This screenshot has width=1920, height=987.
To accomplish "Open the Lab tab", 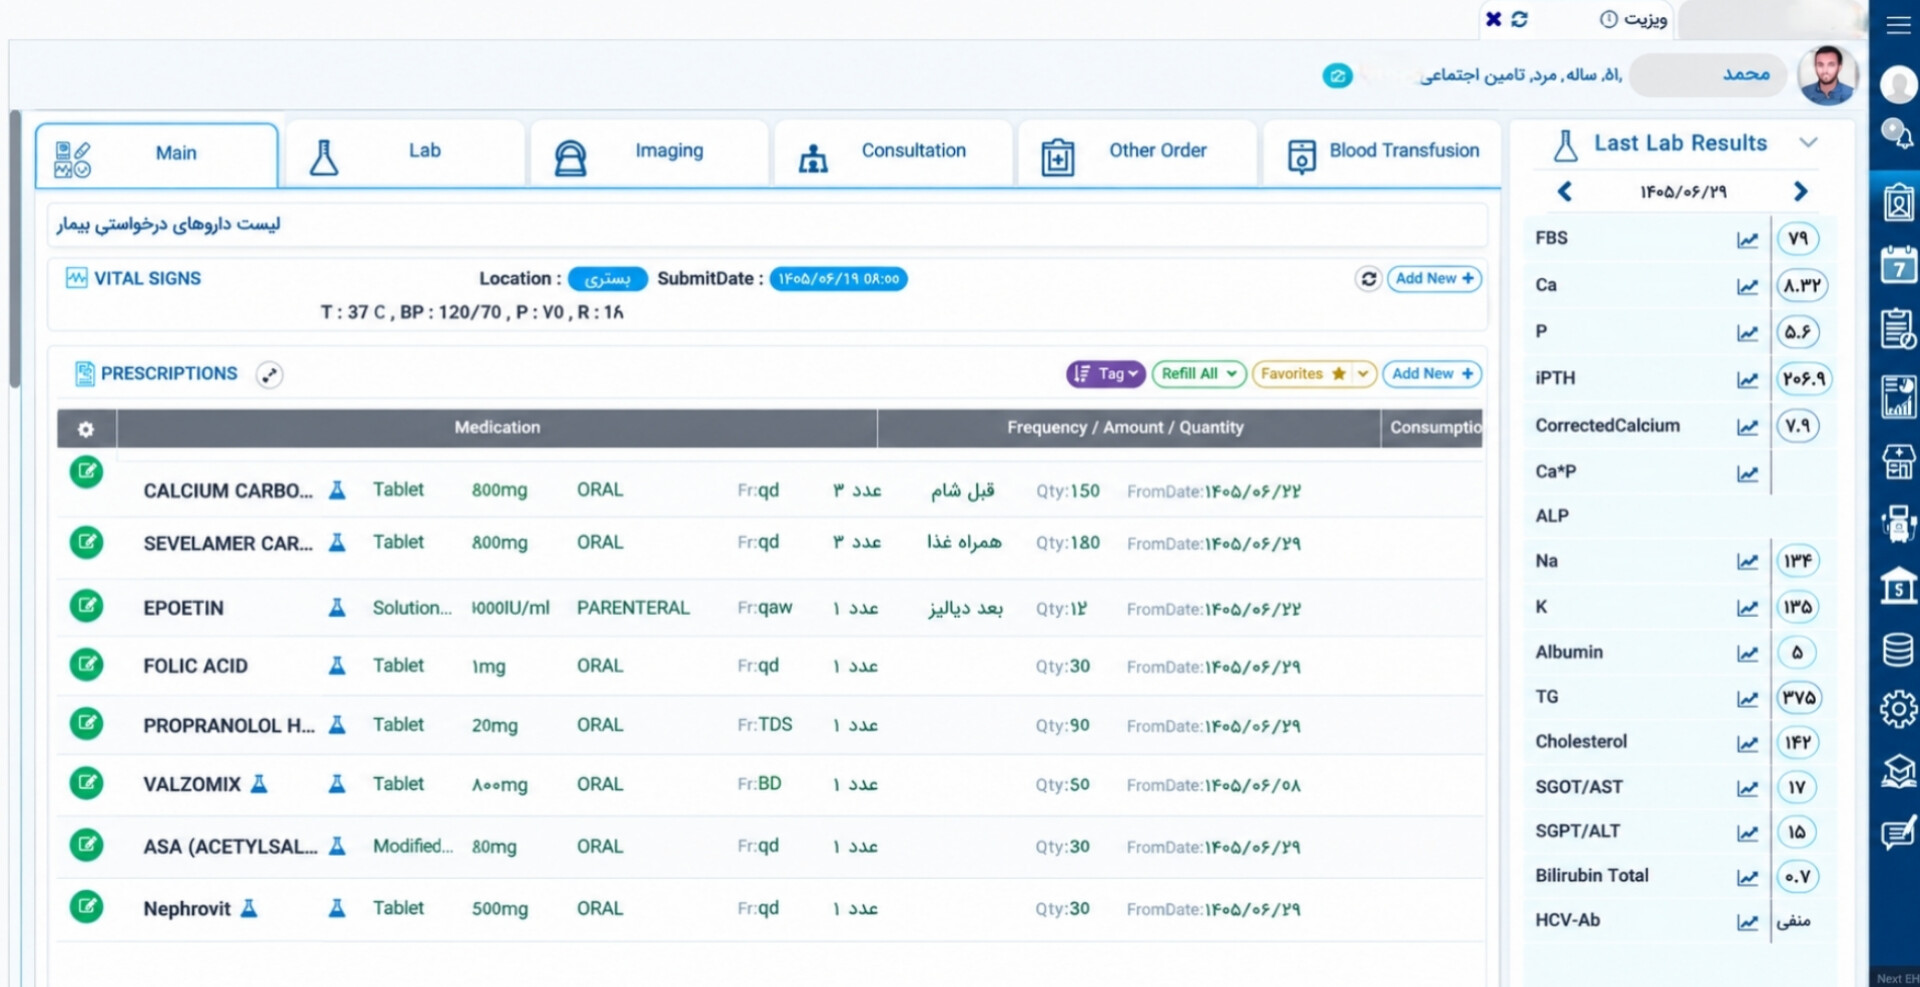I will (405, 153).
